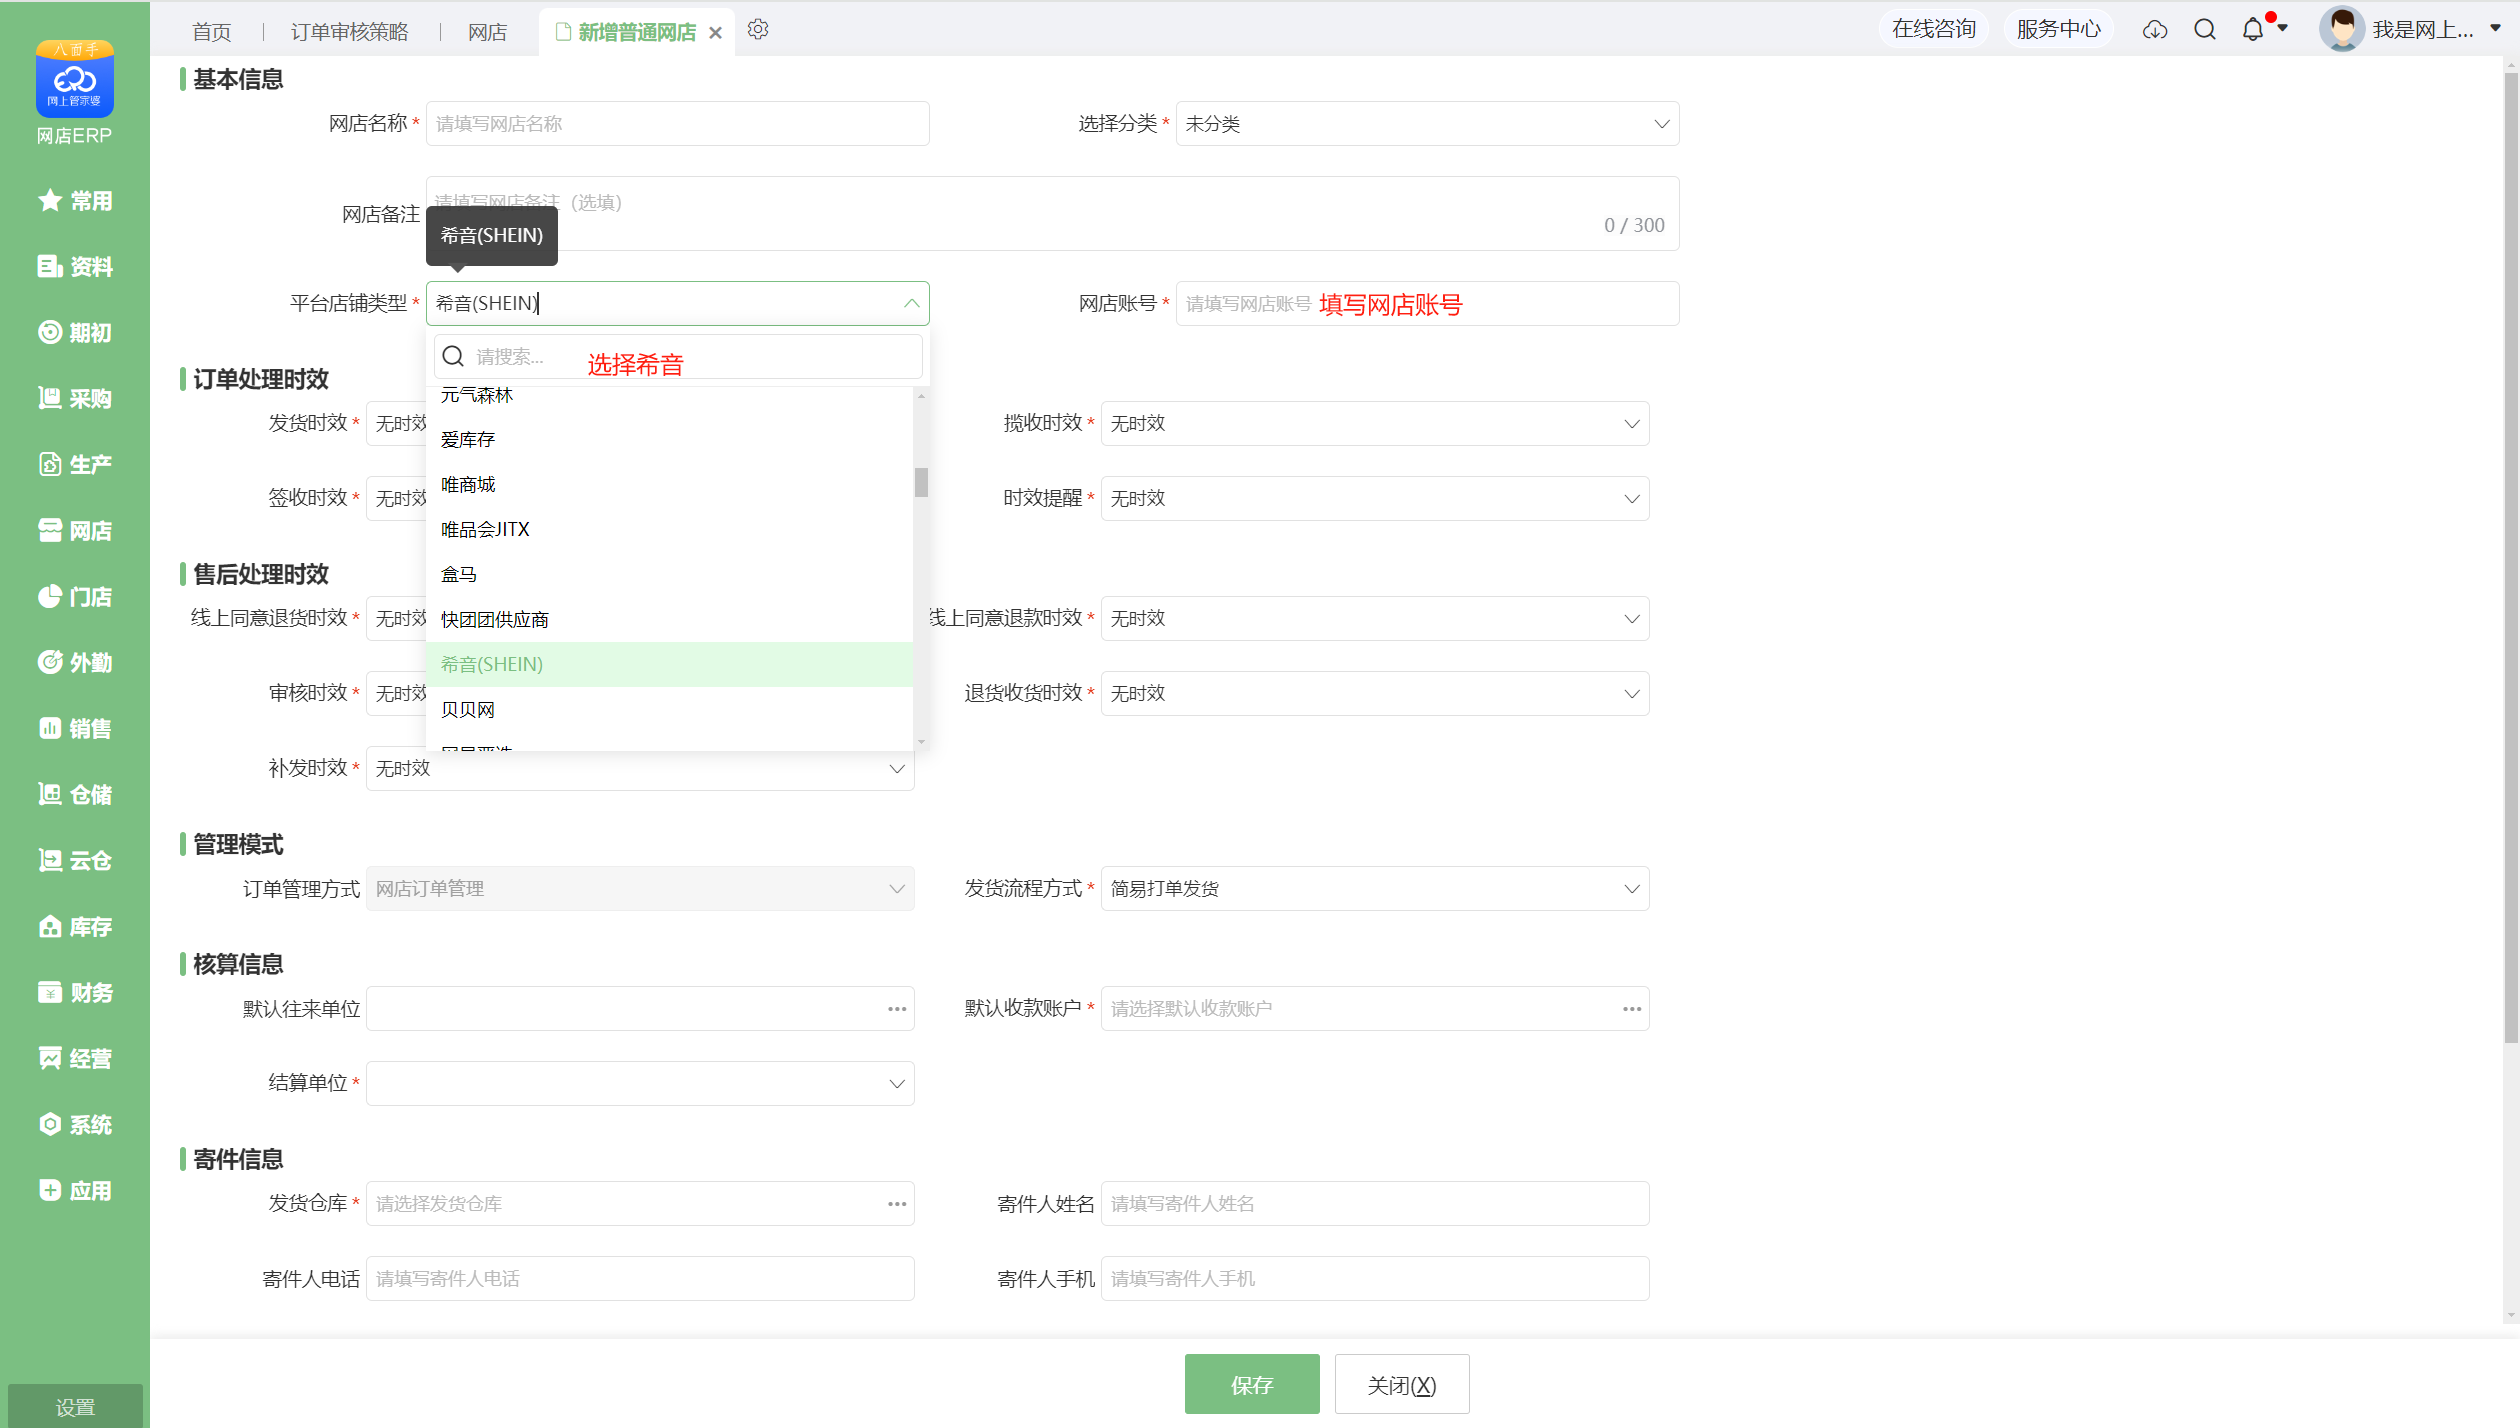Open 服务中心
The width and height of the screenshot is (2520, 1428).
pyautogui.click(x=2059, y=29)
